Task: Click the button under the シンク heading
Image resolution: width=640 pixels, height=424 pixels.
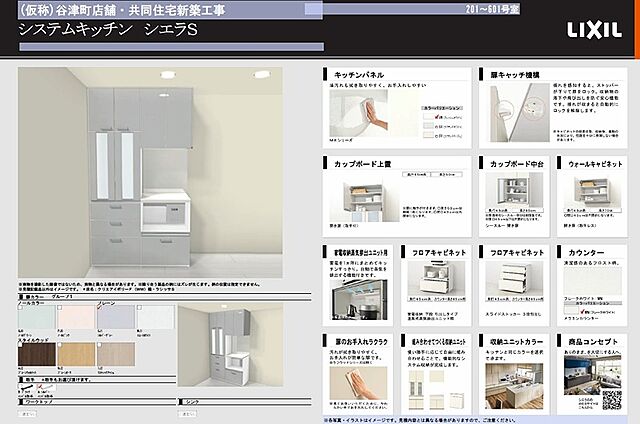Action: [x=187, y=414]
